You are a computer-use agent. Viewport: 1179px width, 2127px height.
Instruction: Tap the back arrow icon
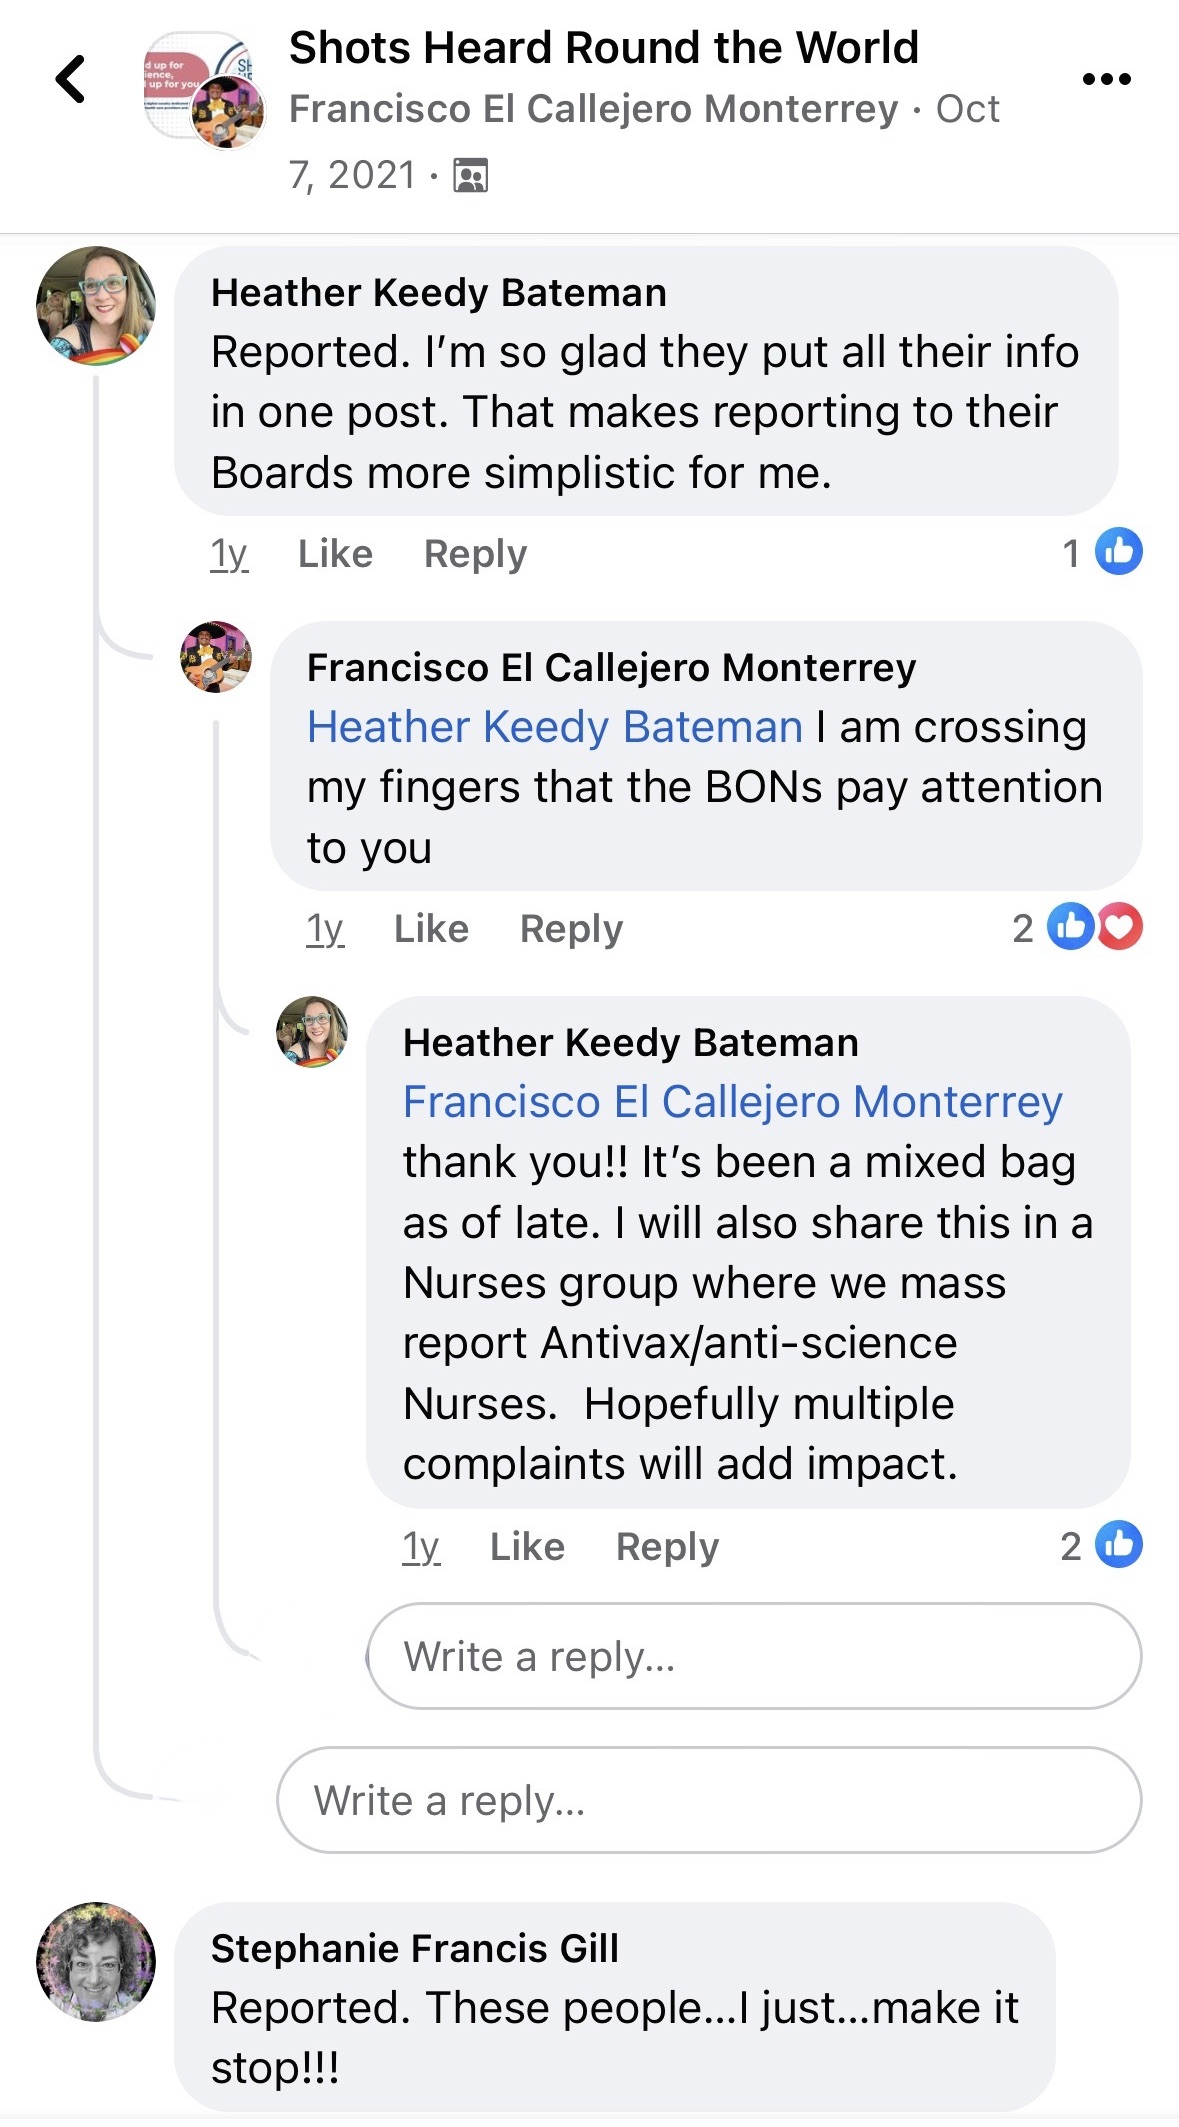pos(70,79)
